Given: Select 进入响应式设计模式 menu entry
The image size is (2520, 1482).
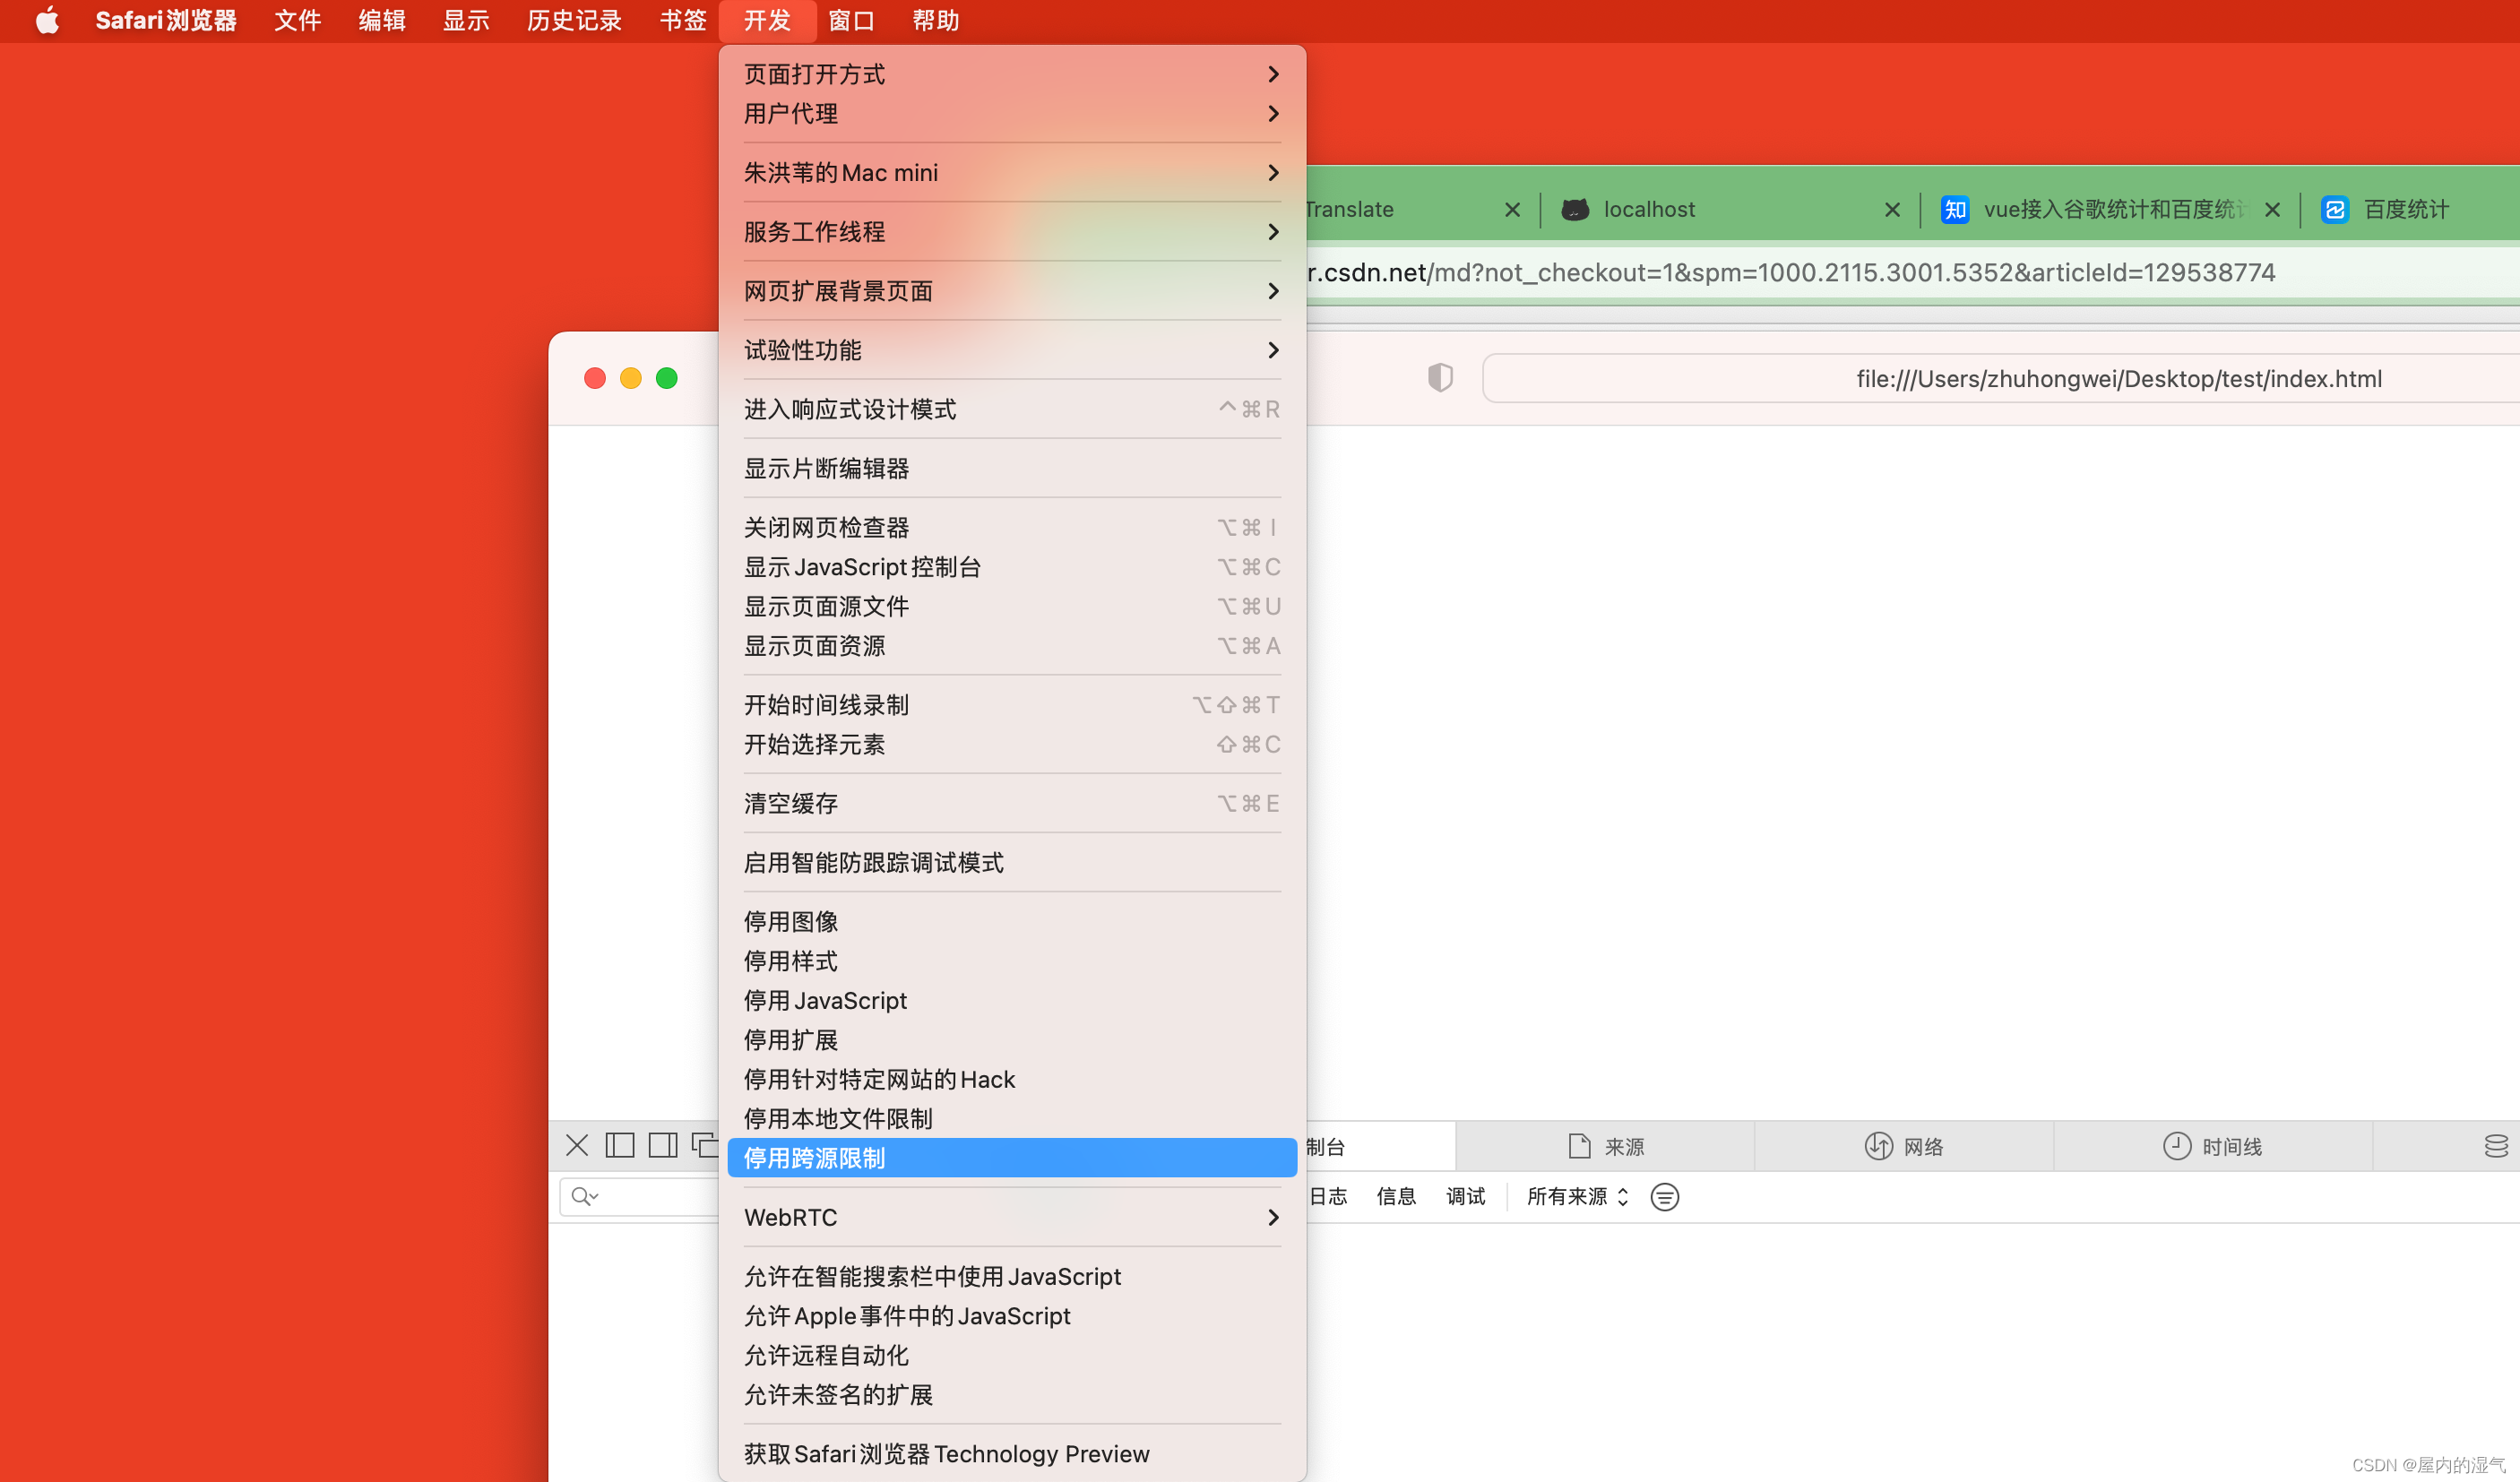Looking at the screenshot, I should [x=850, y=409].
